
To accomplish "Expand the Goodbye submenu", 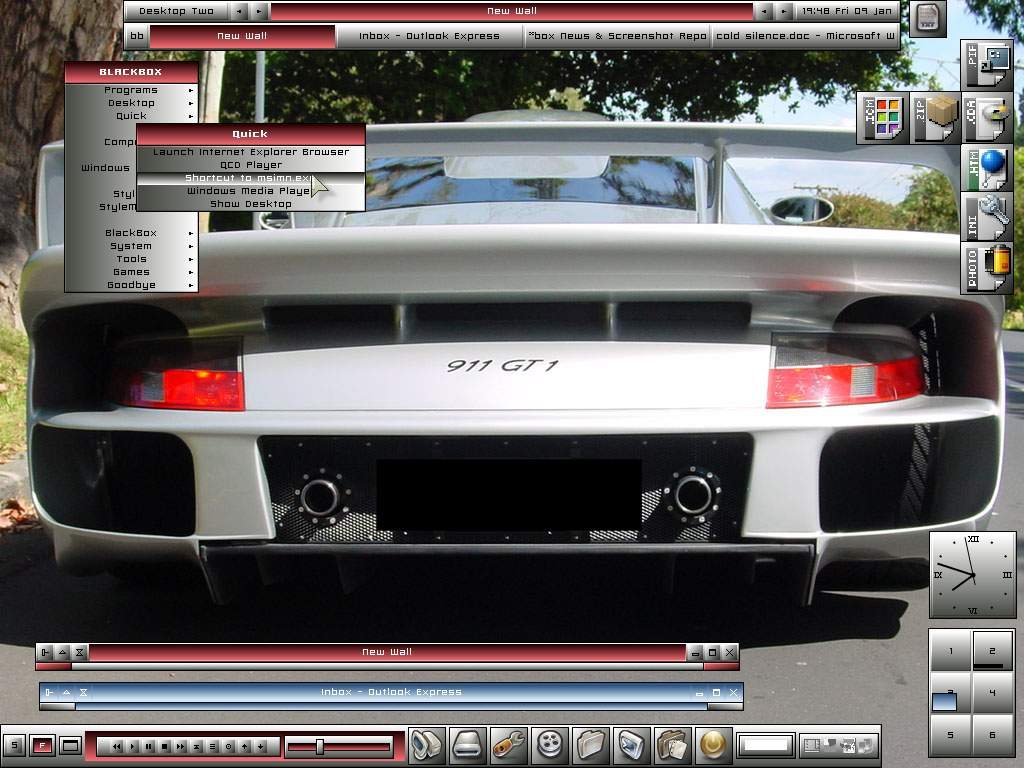I will (131, 285).
